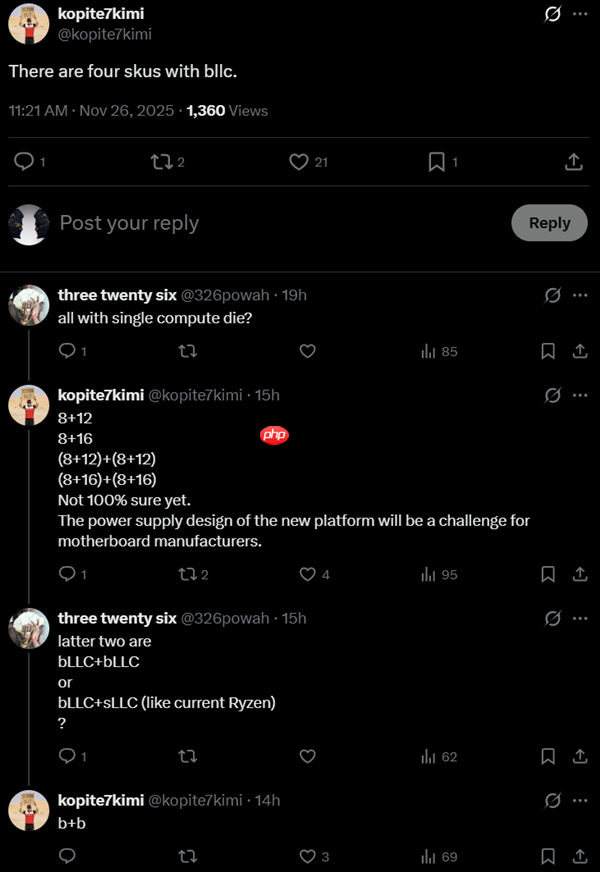Repost the main post about four skus

point(160,161)
